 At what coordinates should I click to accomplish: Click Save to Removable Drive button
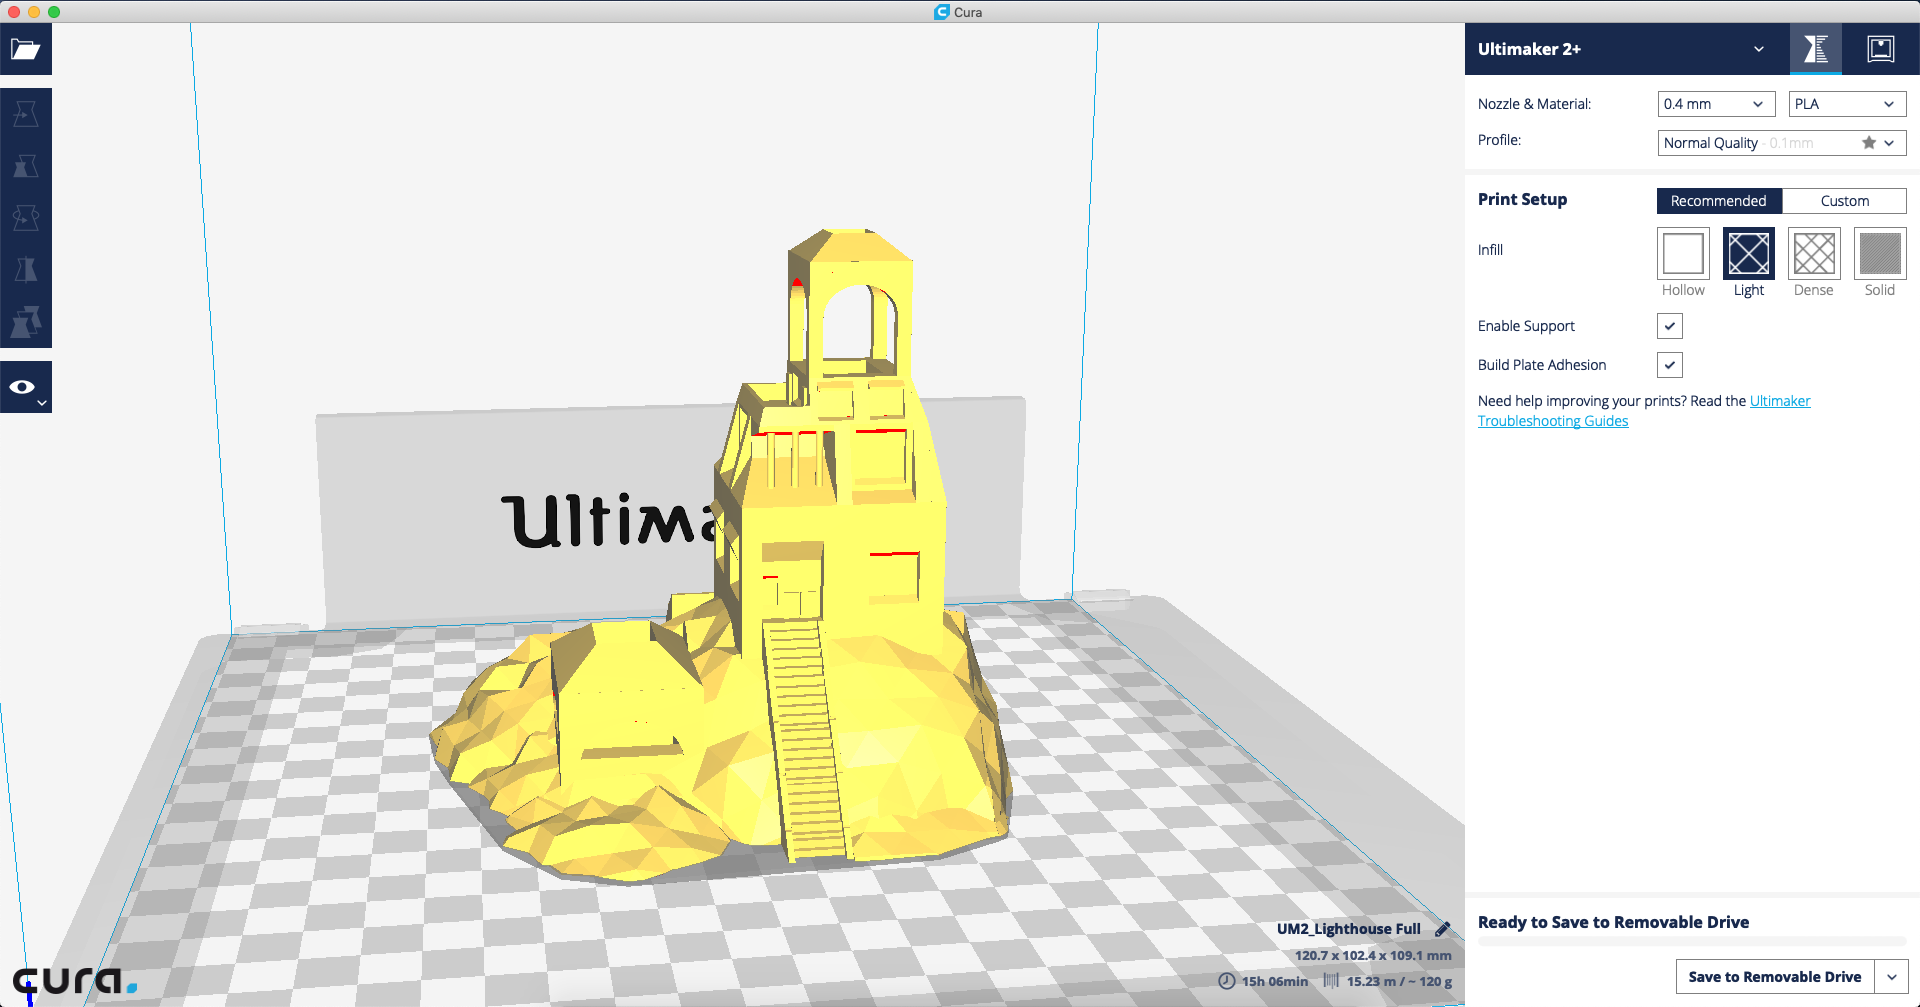coord(1775,977)
